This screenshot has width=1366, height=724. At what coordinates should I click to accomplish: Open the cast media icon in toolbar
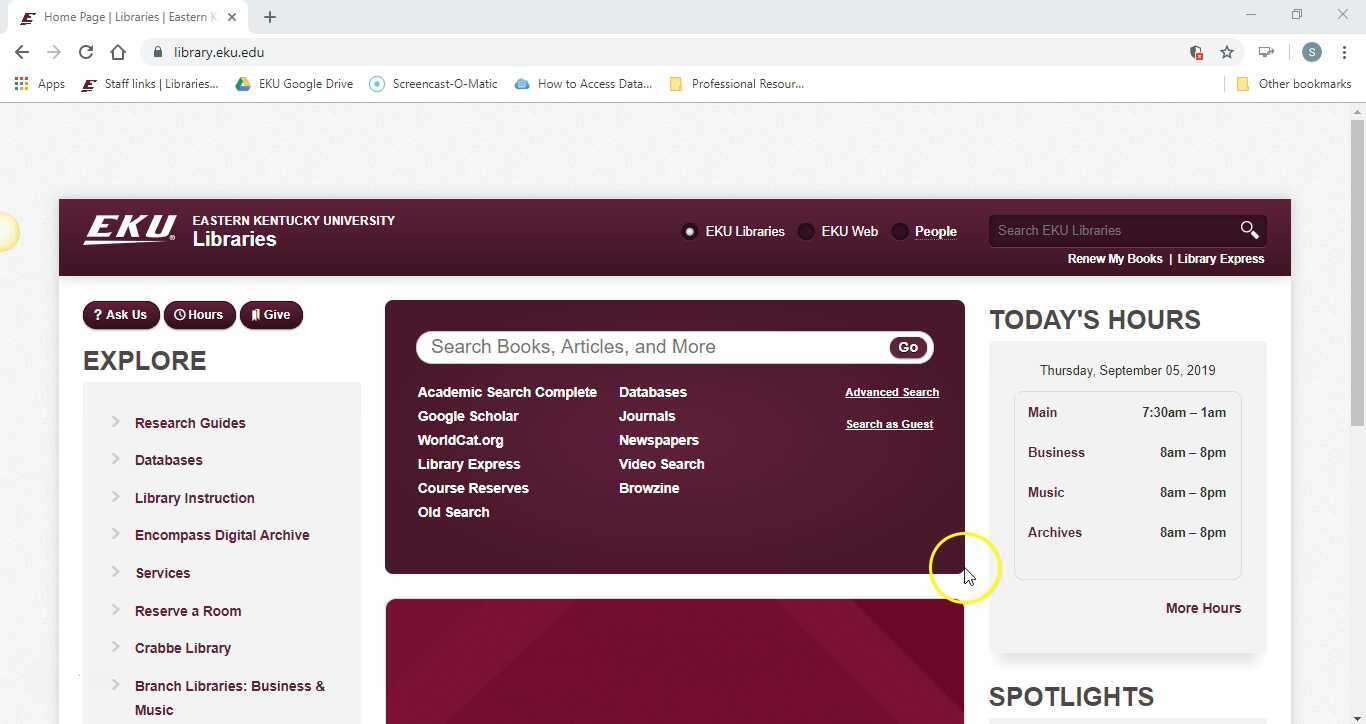[1266, 52]
